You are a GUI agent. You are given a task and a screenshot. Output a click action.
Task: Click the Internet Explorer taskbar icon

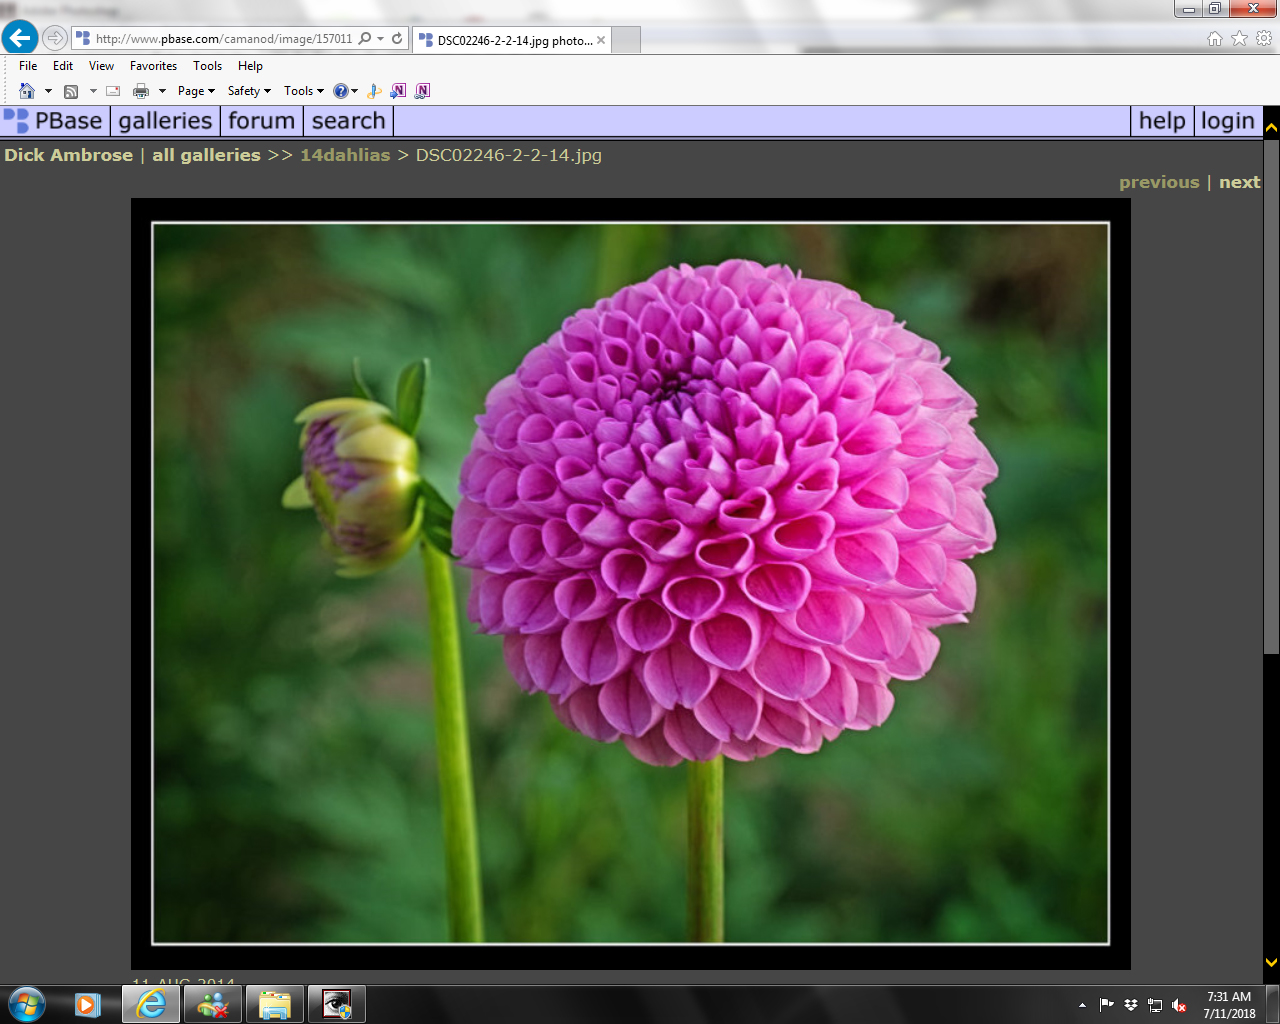point(151,1004)
